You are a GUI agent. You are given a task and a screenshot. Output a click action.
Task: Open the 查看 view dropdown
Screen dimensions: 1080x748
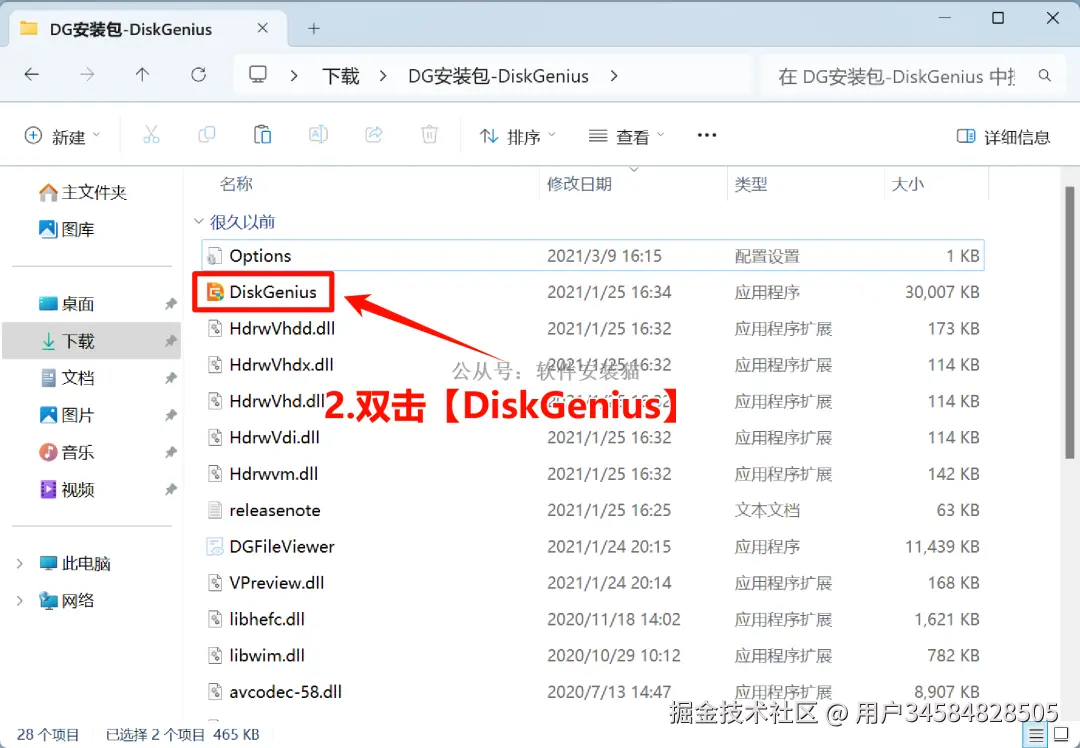pos(626,136)
